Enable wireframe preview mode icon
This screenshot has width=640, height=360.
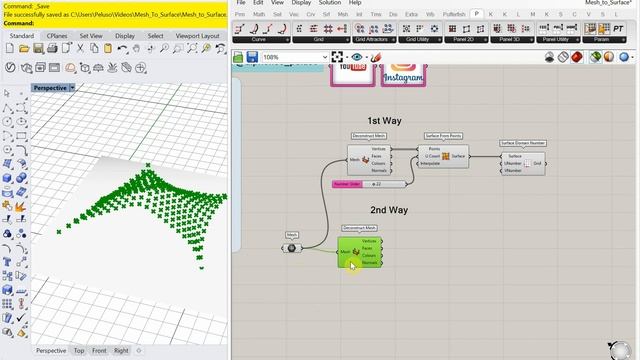(563, 57)
